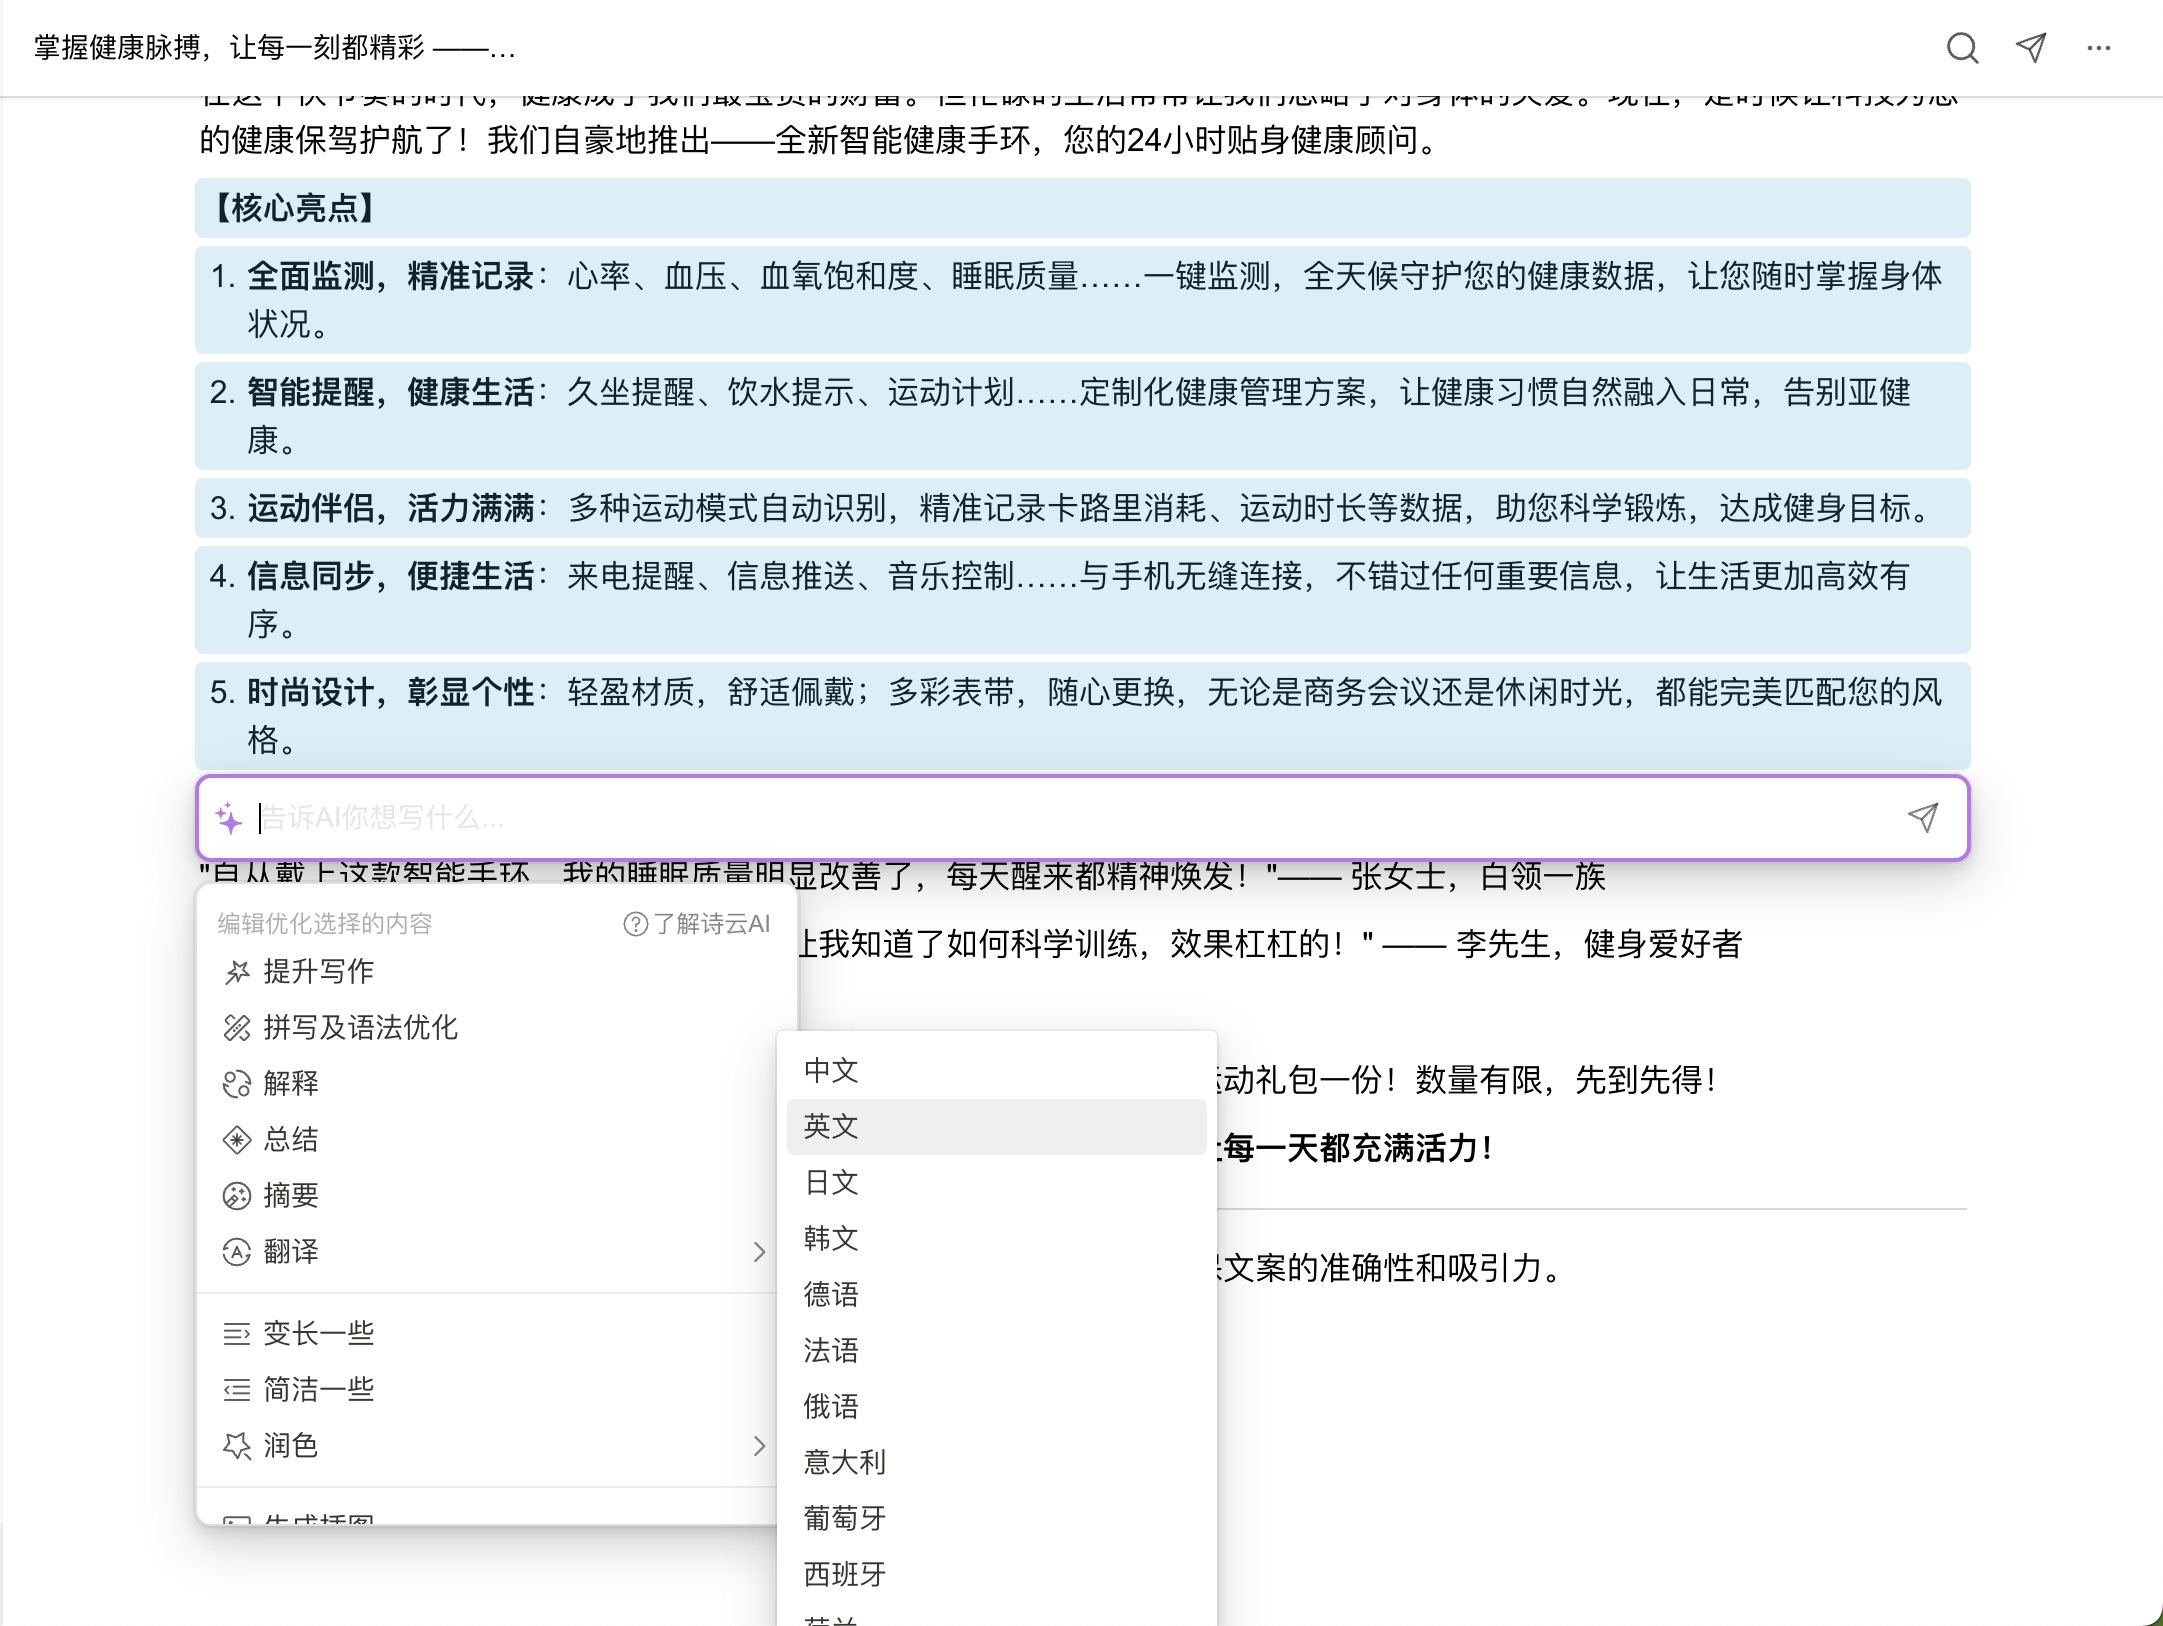Open the 了解诗云AI link
2163x1626 pixels.
[697, 923]
